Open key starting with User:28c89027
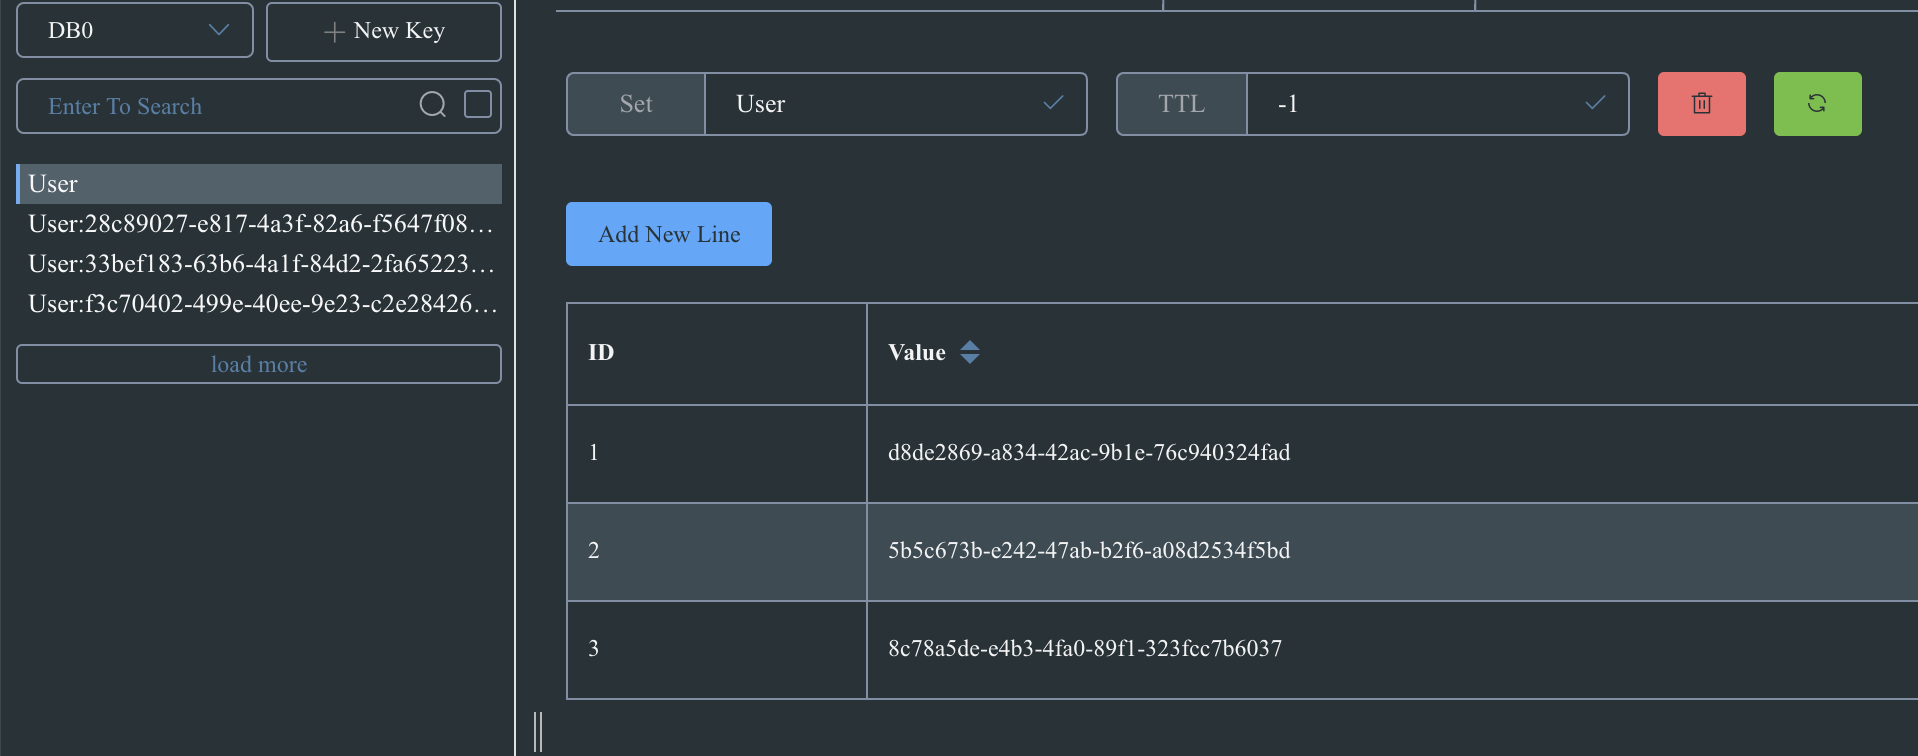 [x=259, y=224]
